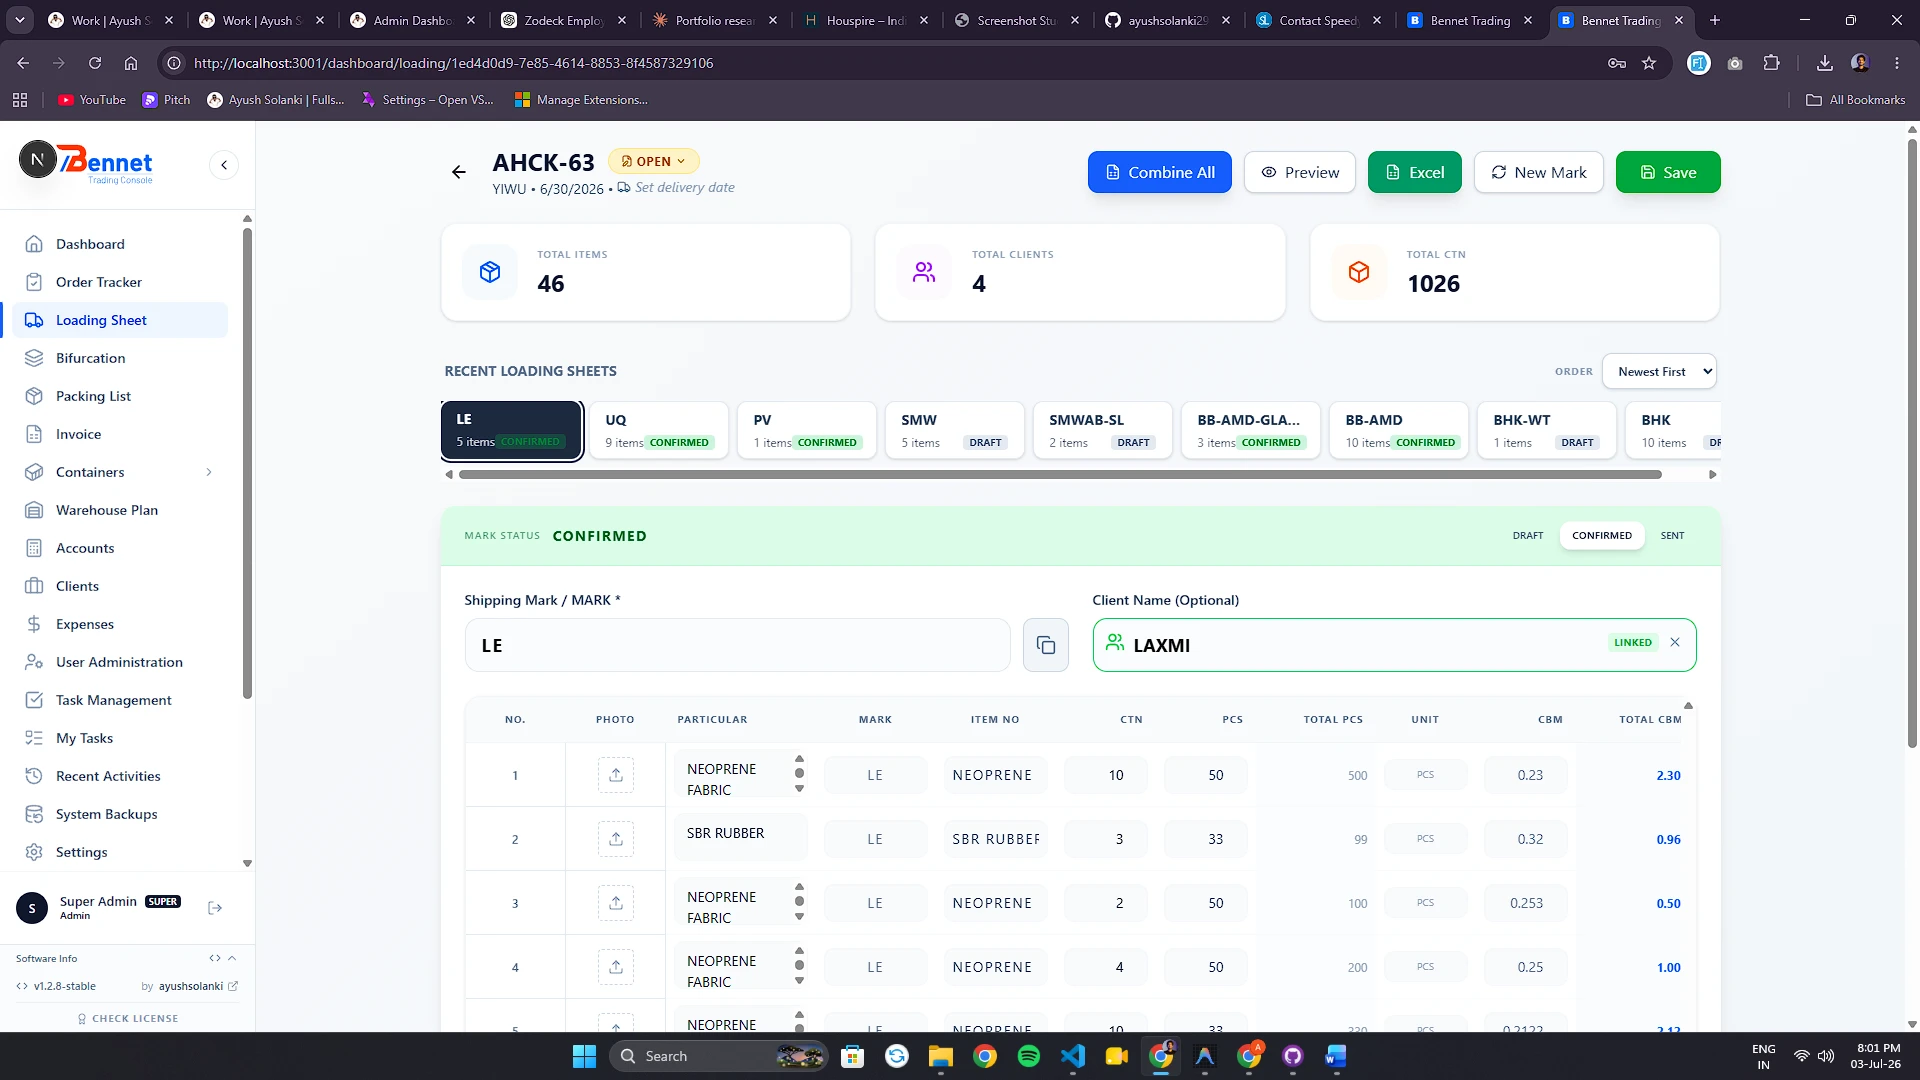Open Order Tracker in the sidebar
Screen dimensions: 1920x1080
click(x=120, y=282)
